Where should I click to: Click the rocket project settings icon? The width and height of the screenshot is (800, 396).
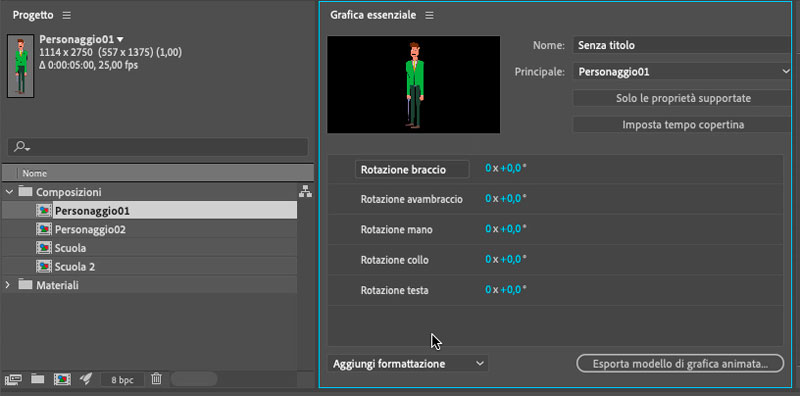coord(86,379)
